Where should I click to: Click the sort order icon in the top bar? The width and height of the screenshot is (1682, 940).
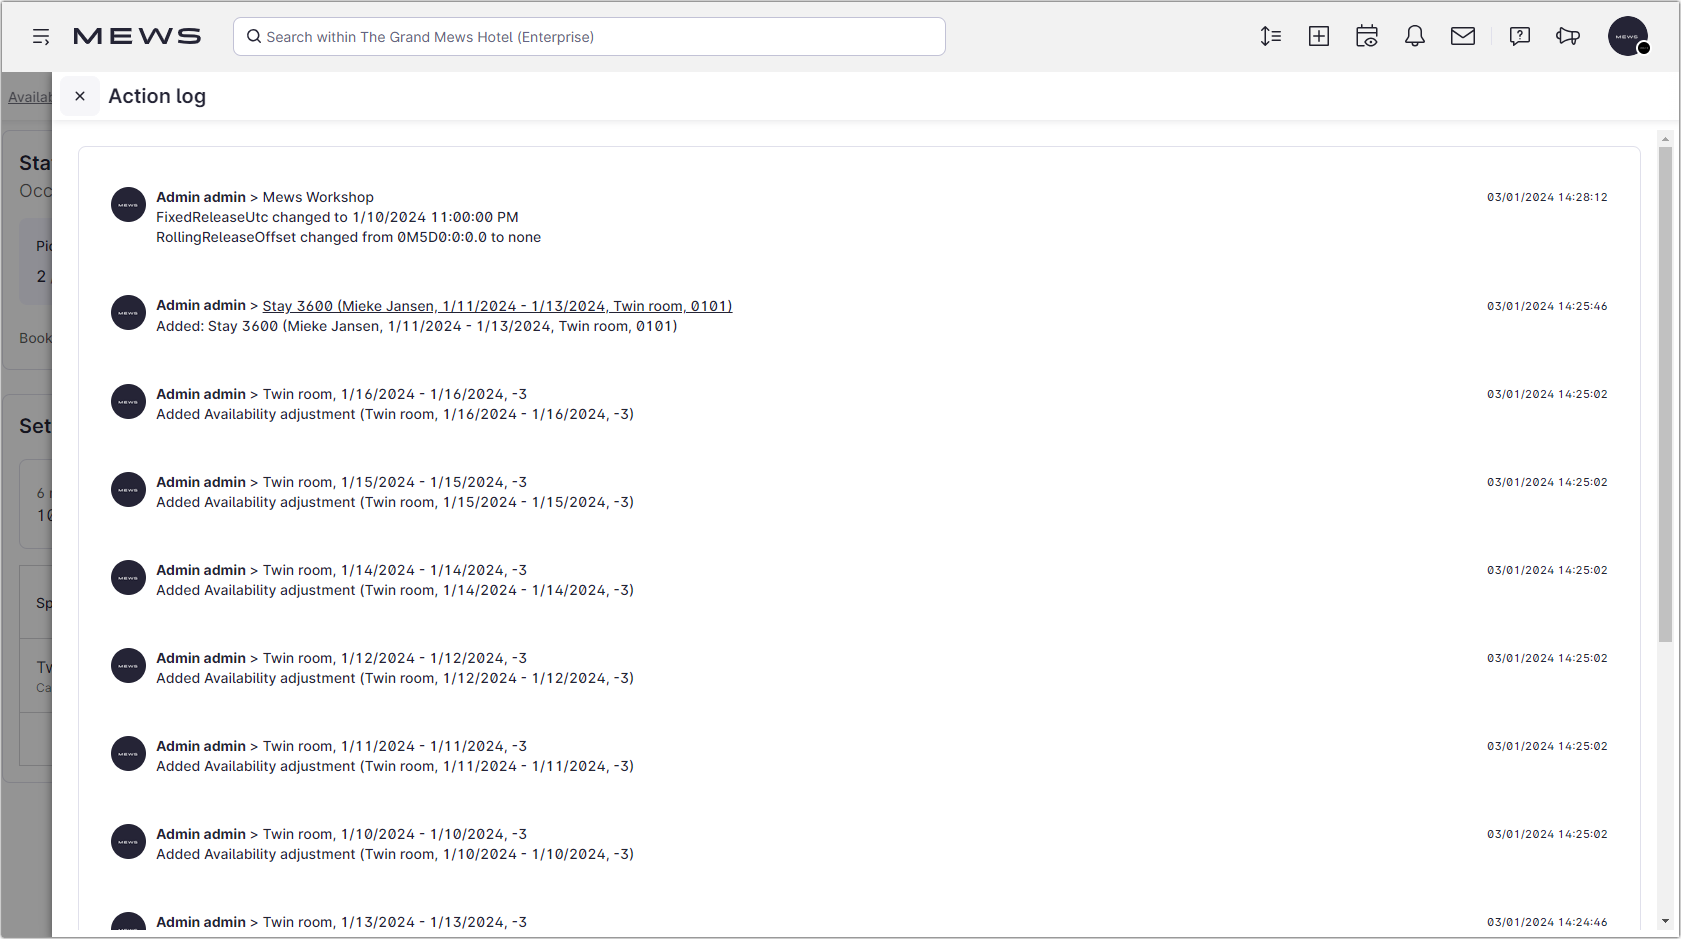1271,36
